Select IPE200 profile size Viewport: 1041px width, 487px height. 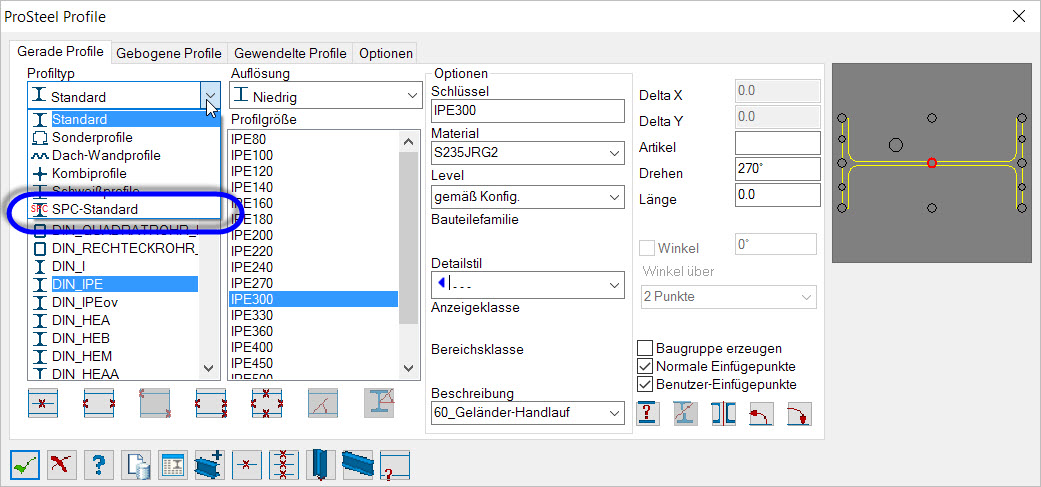click(x=313, y=235)
